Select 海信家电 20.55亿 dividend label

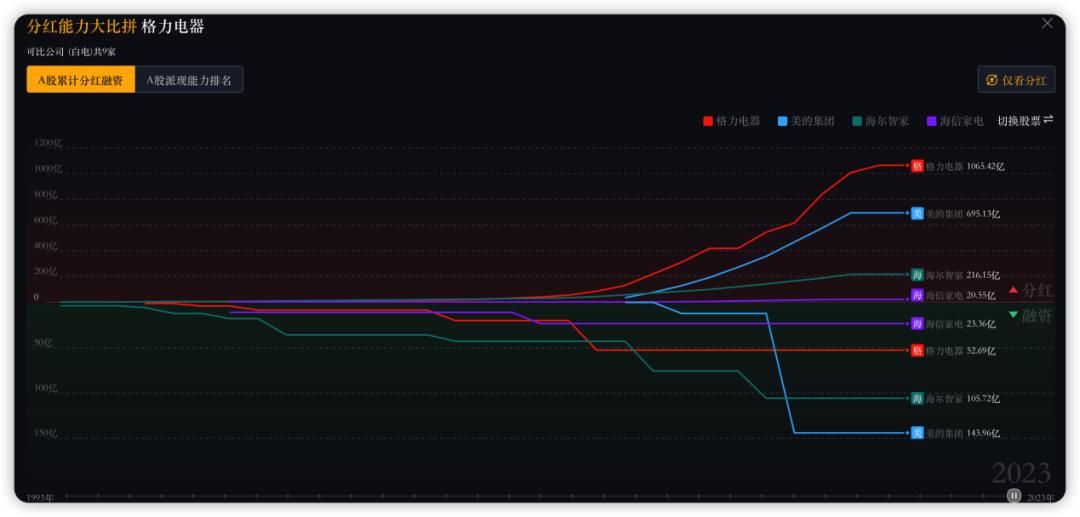point(961,295)
